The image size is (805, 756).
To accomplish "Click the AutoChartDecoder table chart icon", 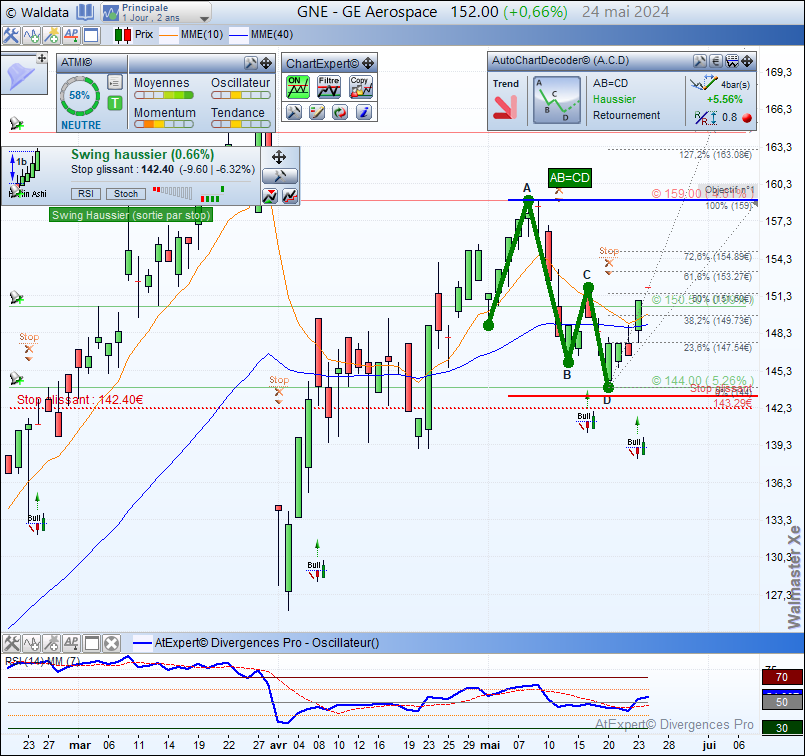I will 732,61.
